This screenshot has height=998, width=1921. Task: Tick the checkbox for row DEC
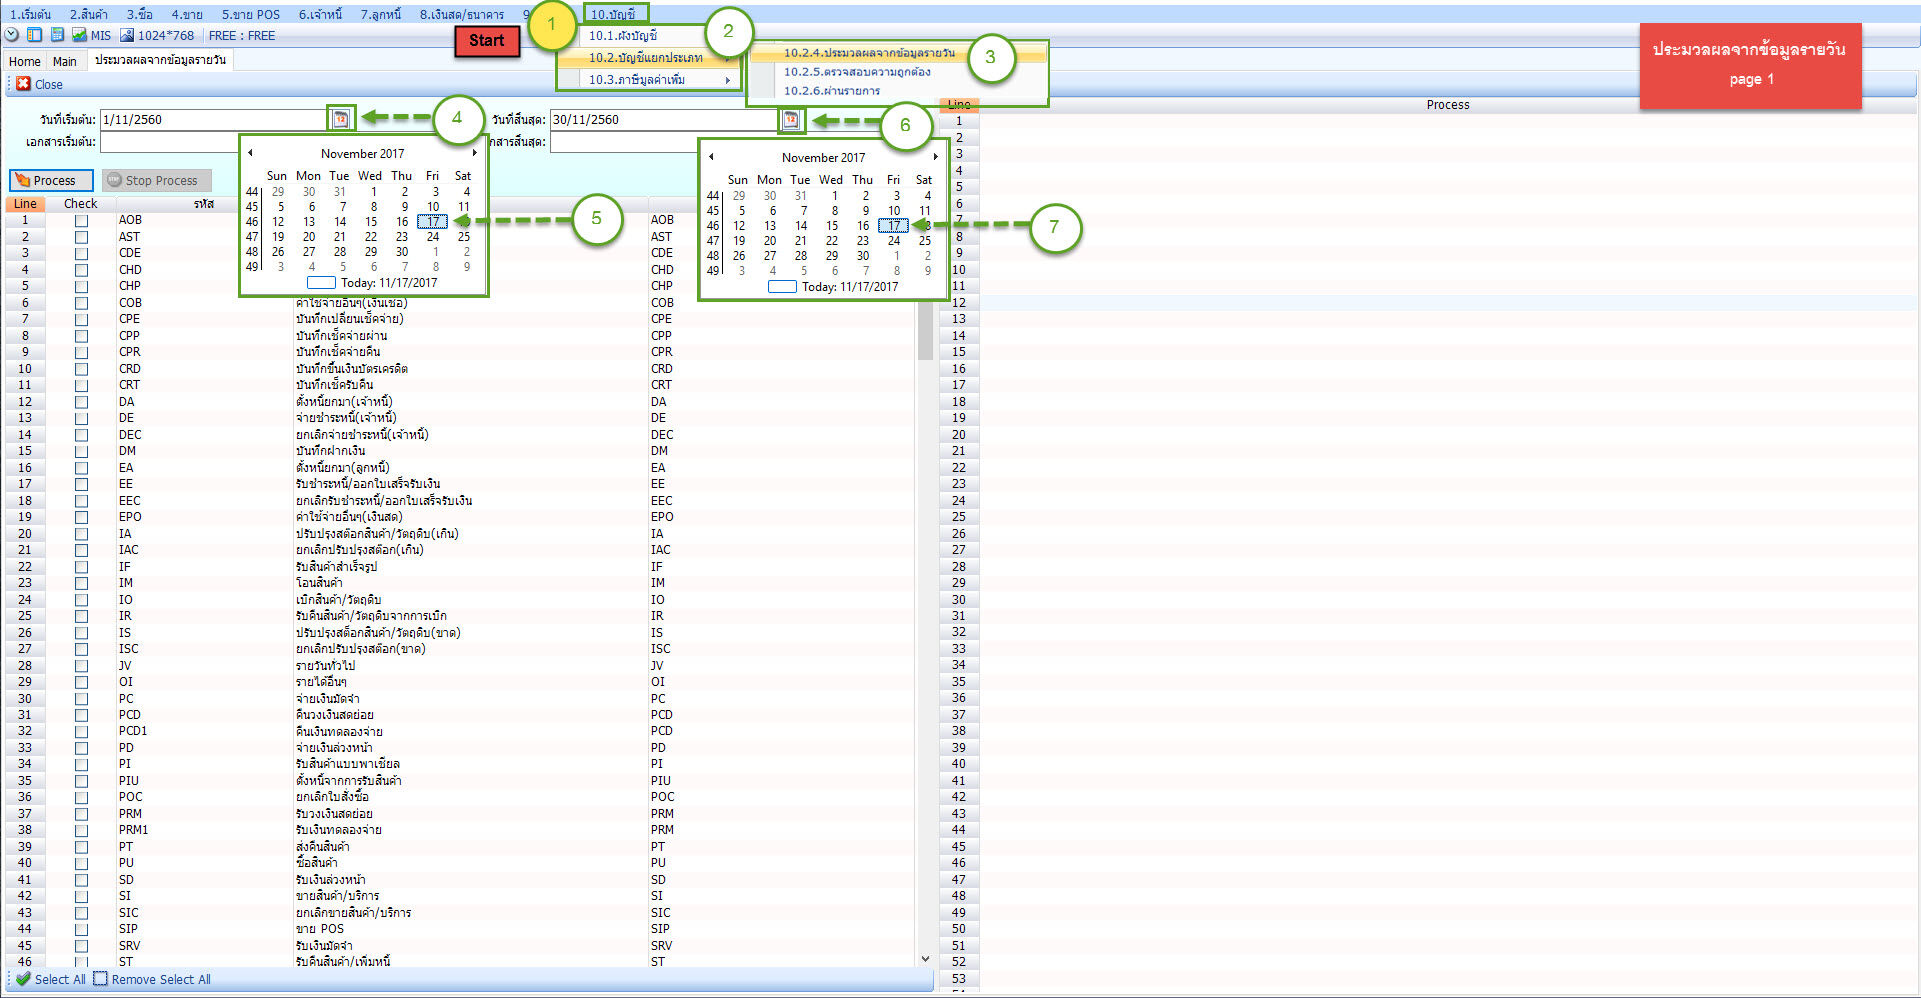pos(81,435)
